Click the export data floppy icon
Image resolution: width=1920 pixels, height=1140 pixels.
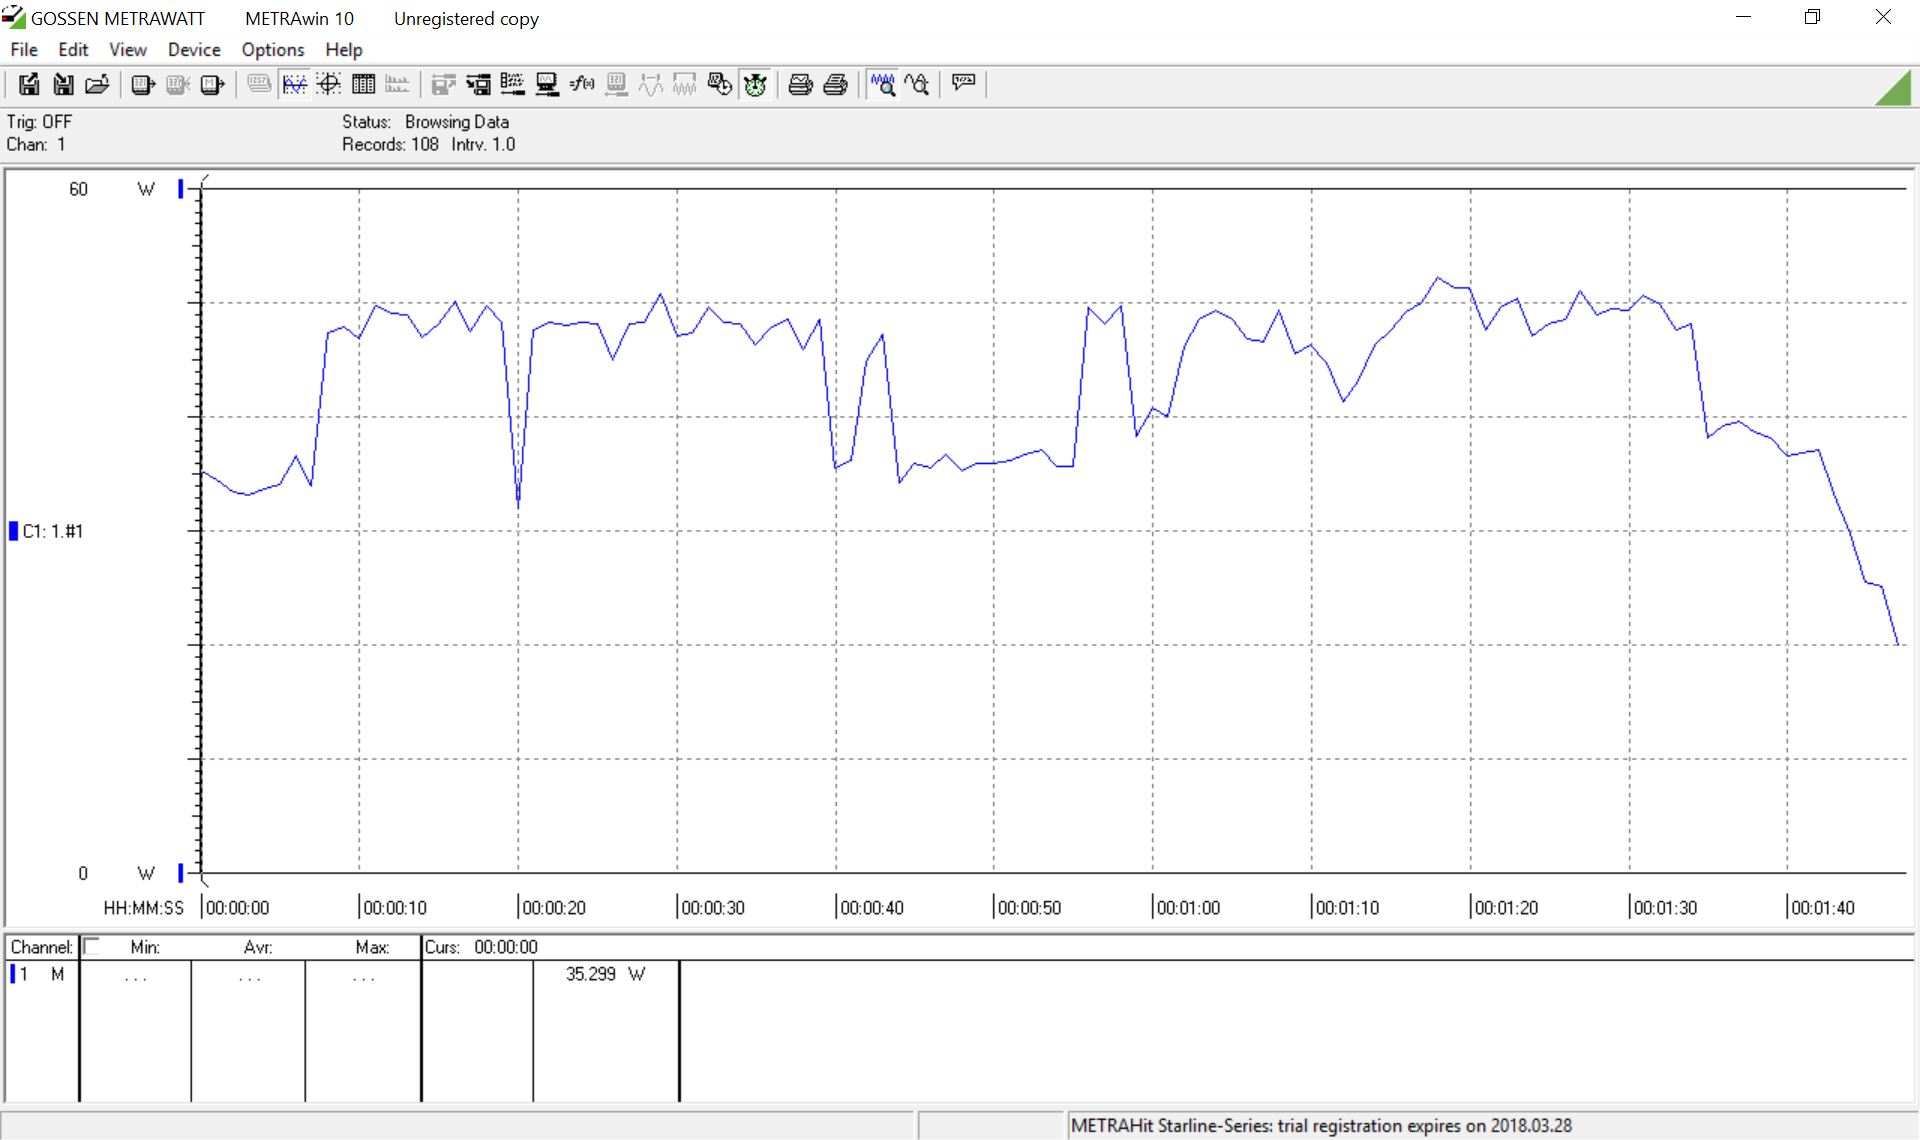pos(29,84)
